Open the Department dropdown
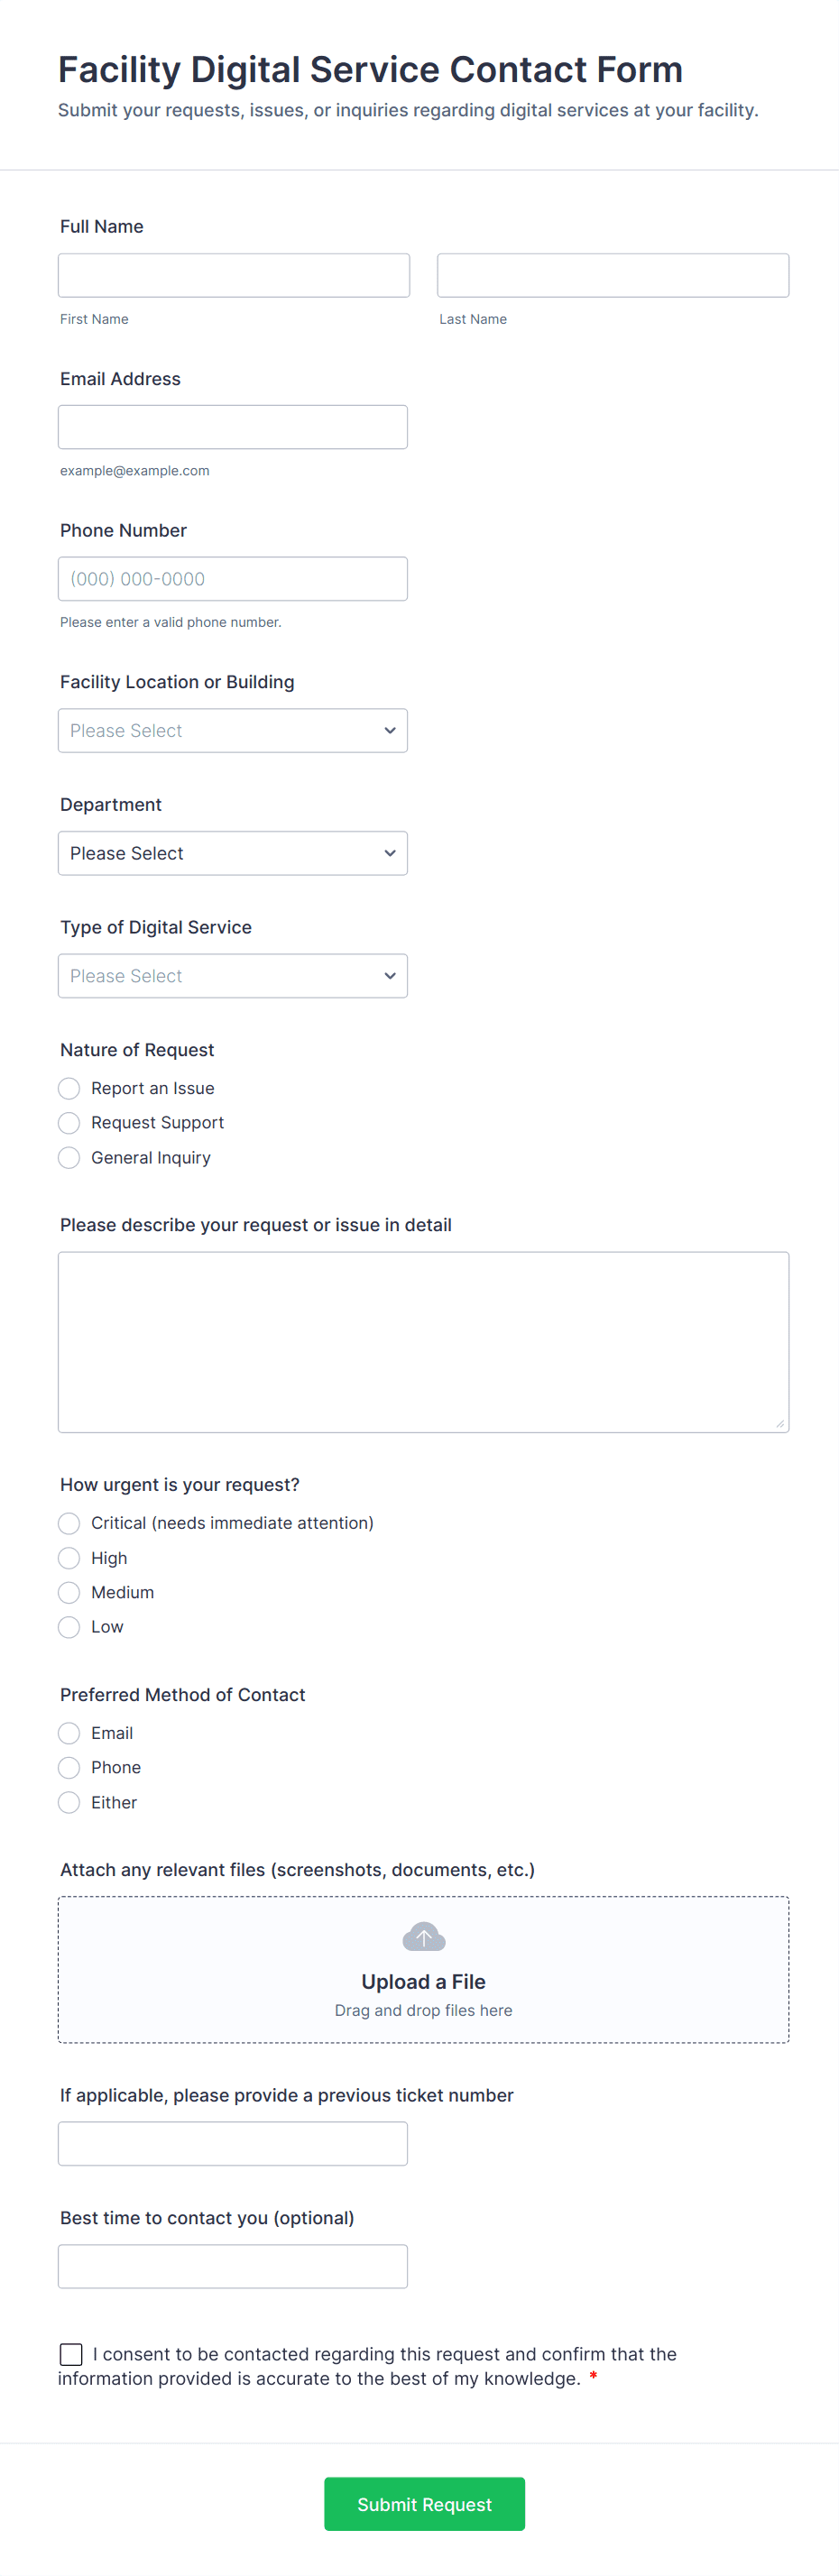The width and height of the screenshot is (839, 2576). pos(232,852)
